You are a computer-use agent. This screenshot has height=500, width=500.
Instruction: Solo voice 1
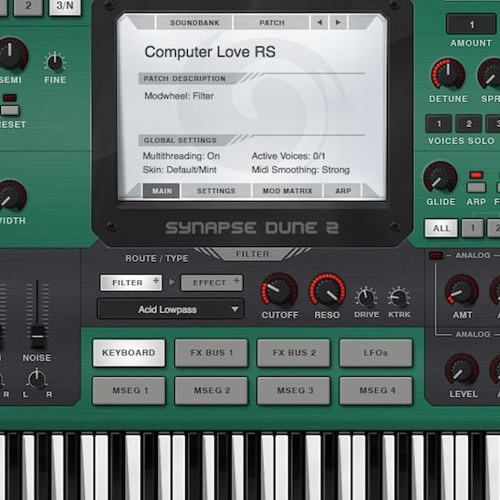[439, 124]
